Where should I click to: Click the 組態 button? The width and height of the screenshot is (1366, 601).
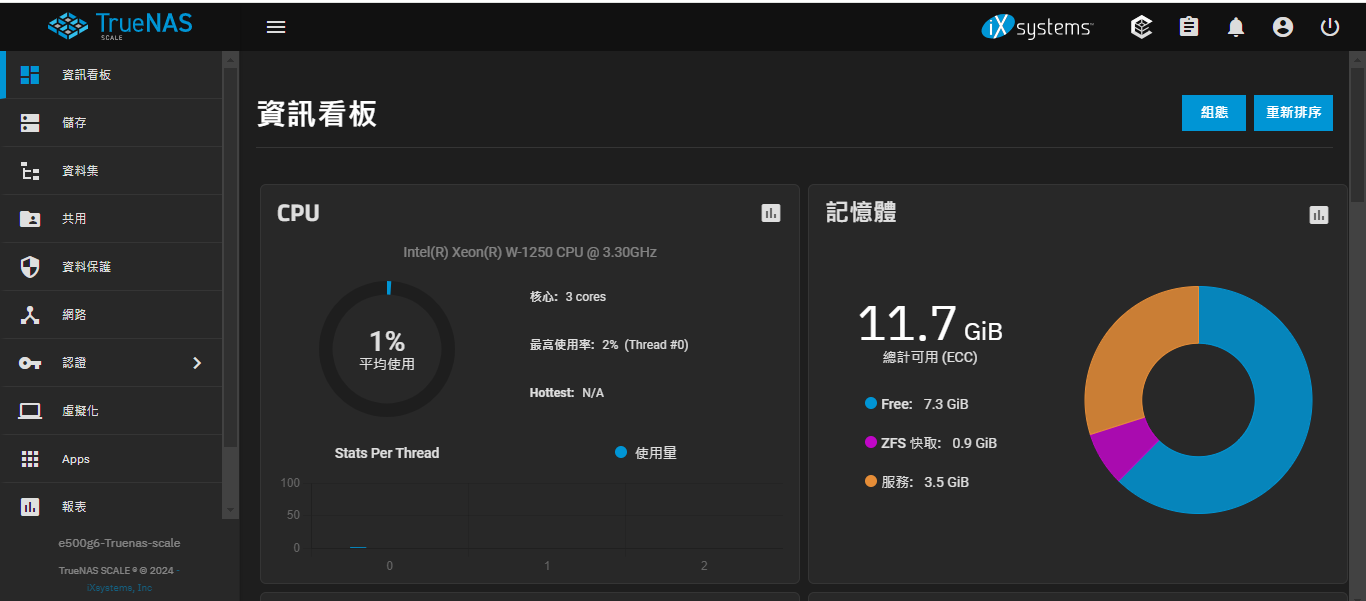tap(1213, 113)
